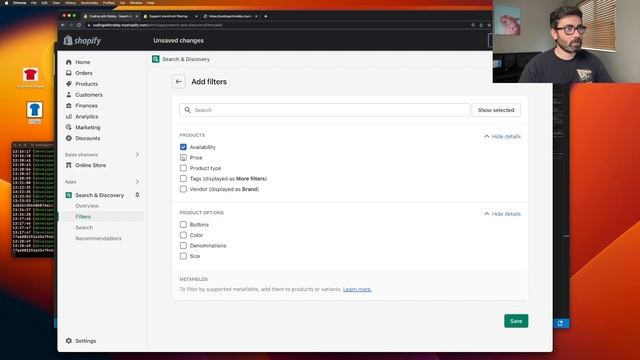Switch to the third browser tab
This screenshot has width=640, height=360.
coord(230,16)
